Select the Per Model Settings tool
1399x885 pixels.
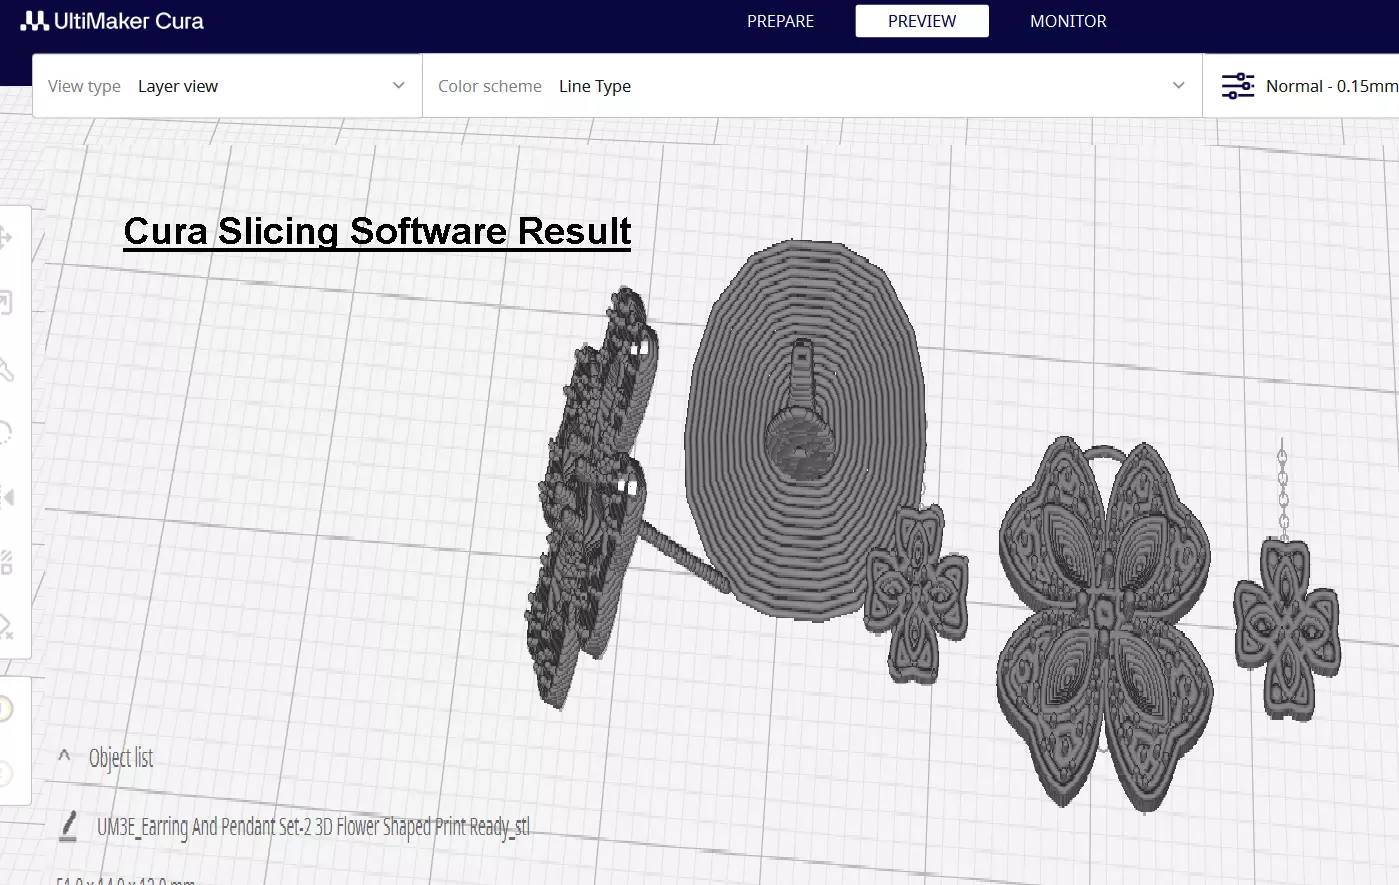tap(5, 562)
